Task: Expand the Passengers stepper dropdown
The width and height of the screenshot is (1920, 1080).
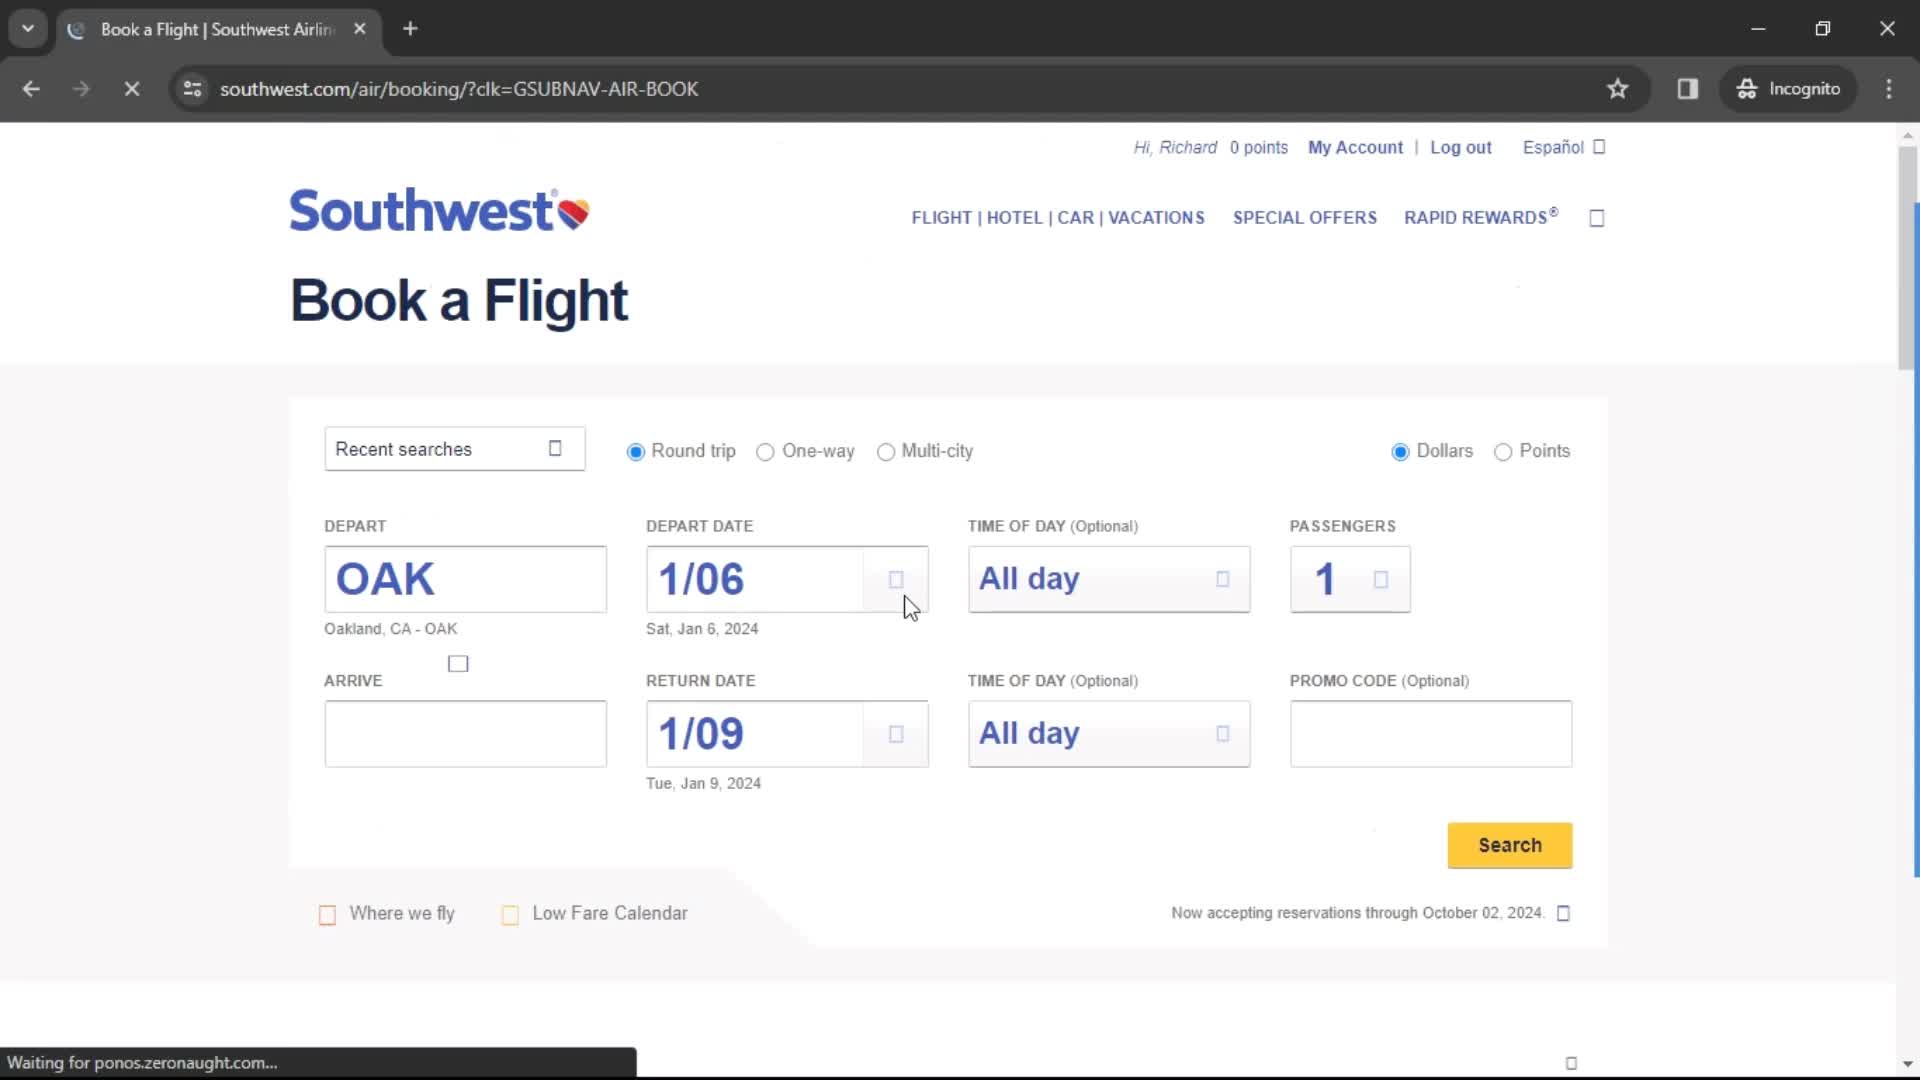Action: tap(1381, 580)
